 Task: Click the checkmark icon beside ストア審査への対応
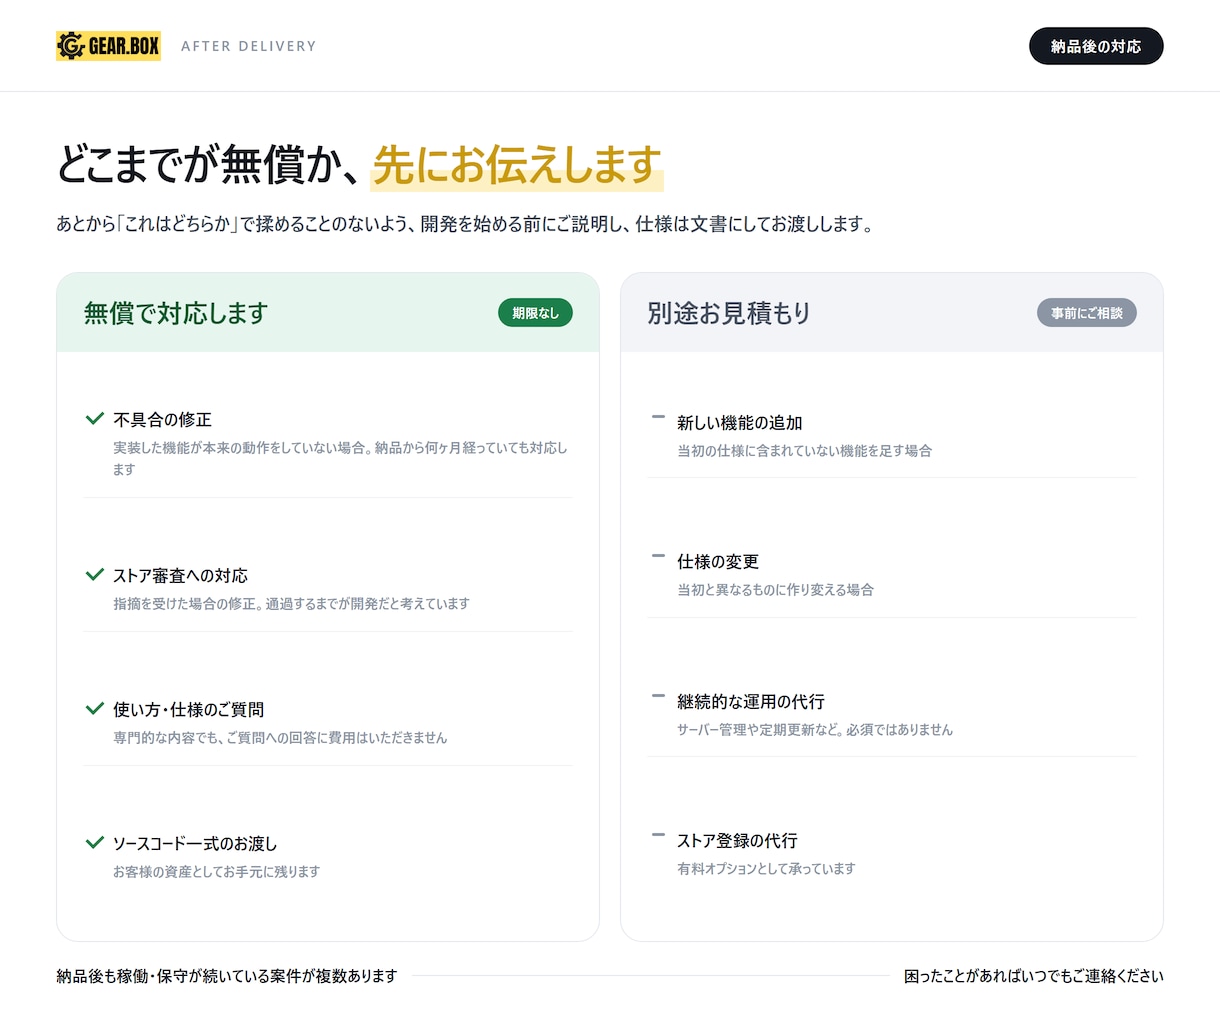[95, 575]
